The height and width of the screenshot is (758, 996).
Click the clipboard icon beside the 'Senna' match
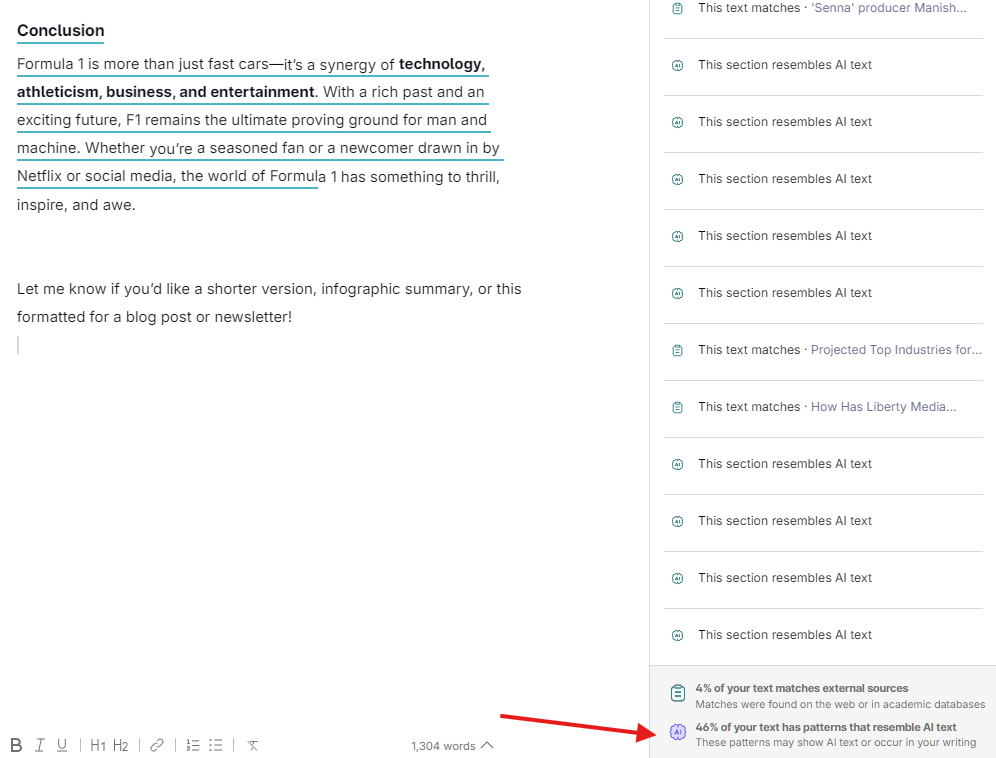678,9
